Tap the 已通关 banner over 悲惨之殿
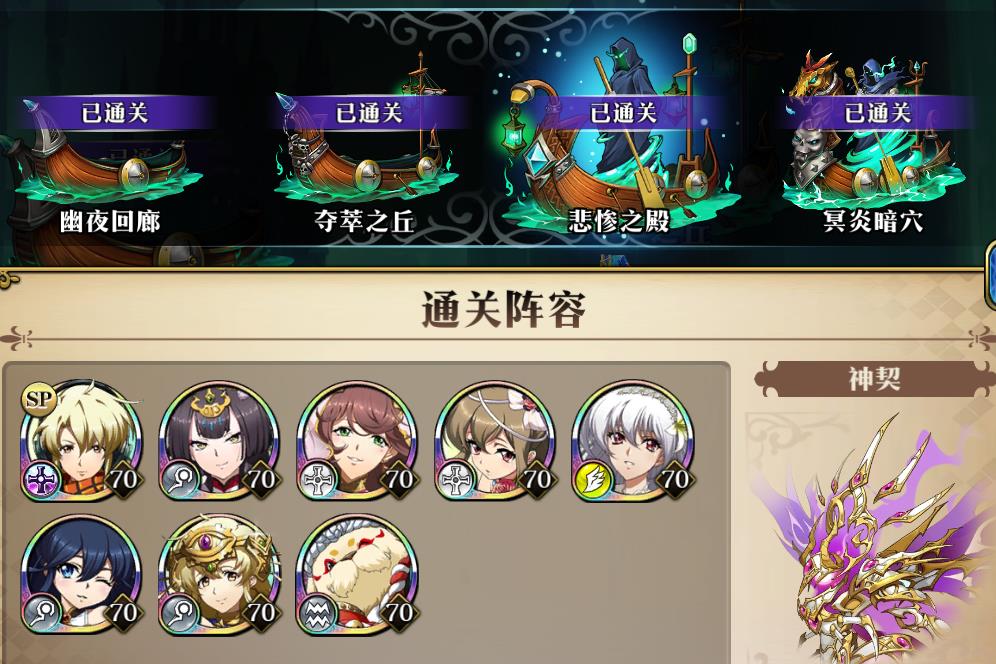 [x=622, y=113]
